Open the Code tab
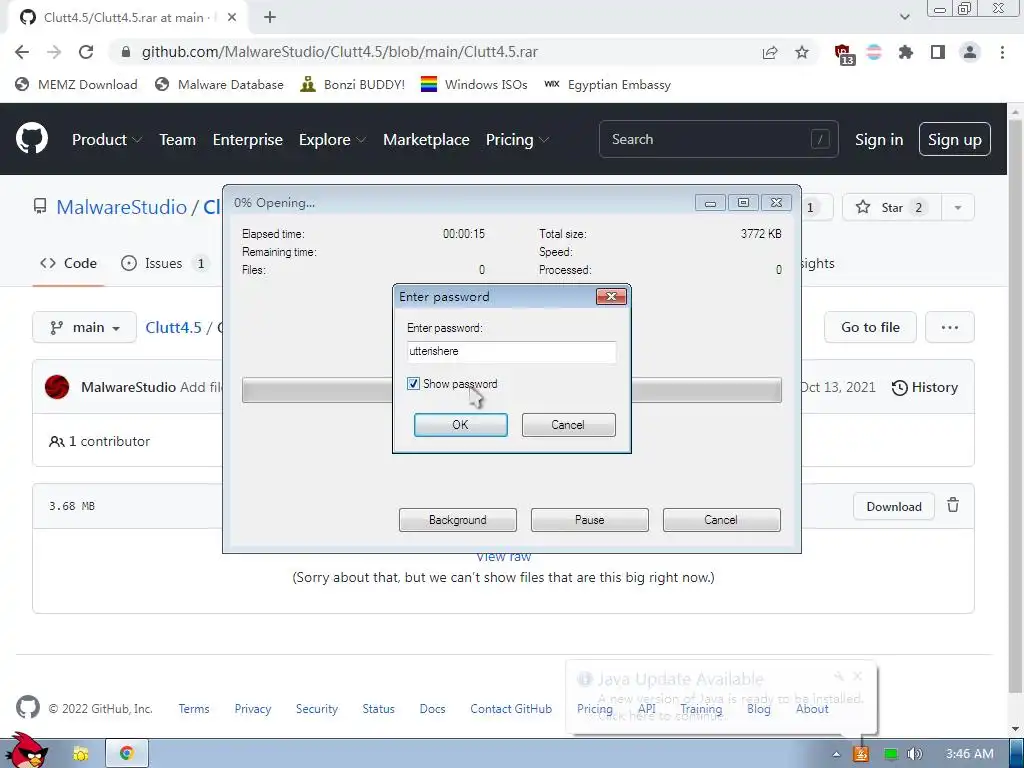This screenshot has height=768, width=1024. [x=68, y=263]
